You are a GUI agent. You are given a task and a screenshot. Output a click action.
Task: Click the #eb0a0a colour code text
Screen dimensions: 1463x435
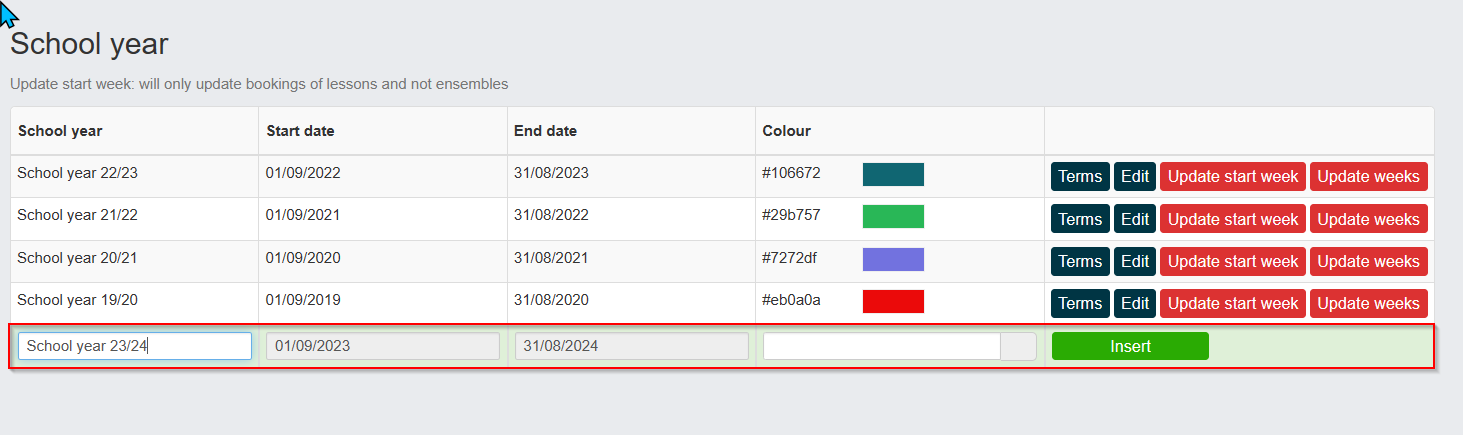[791, 300]
